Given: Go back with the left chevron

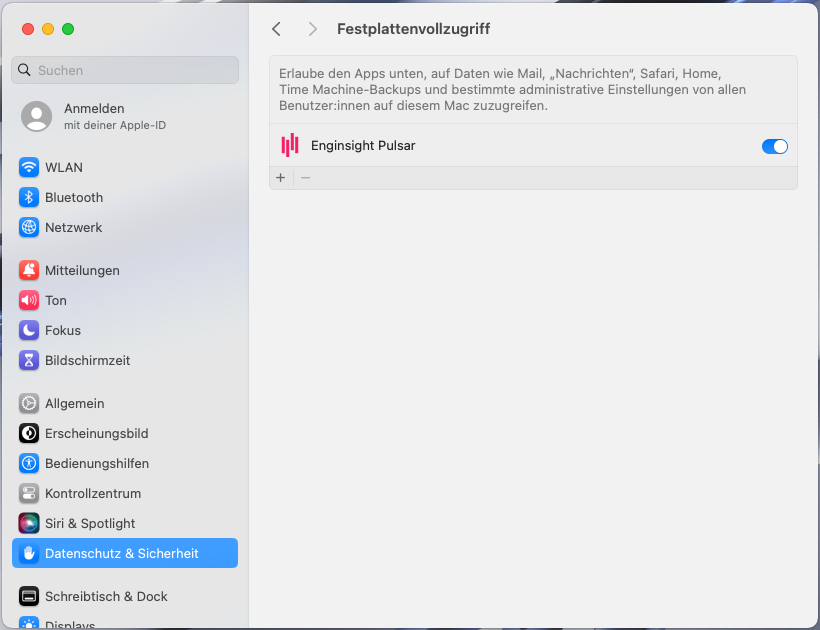Looking at the screenshot, I should coord(277,29).
